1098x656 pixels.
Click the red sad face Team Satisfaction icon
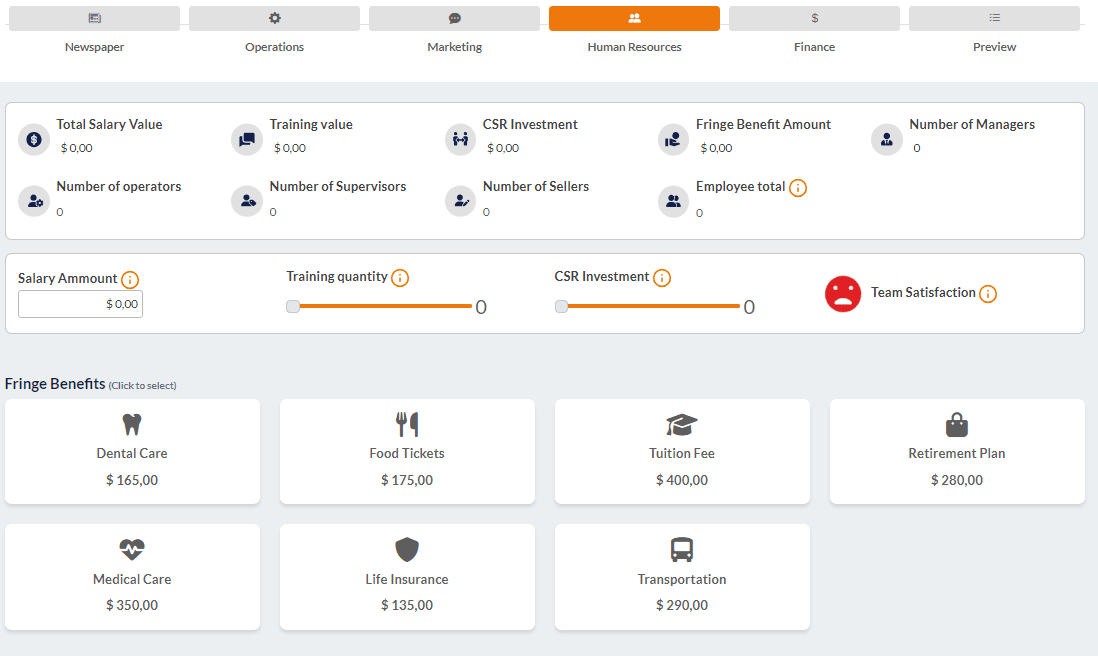[843, 293]
